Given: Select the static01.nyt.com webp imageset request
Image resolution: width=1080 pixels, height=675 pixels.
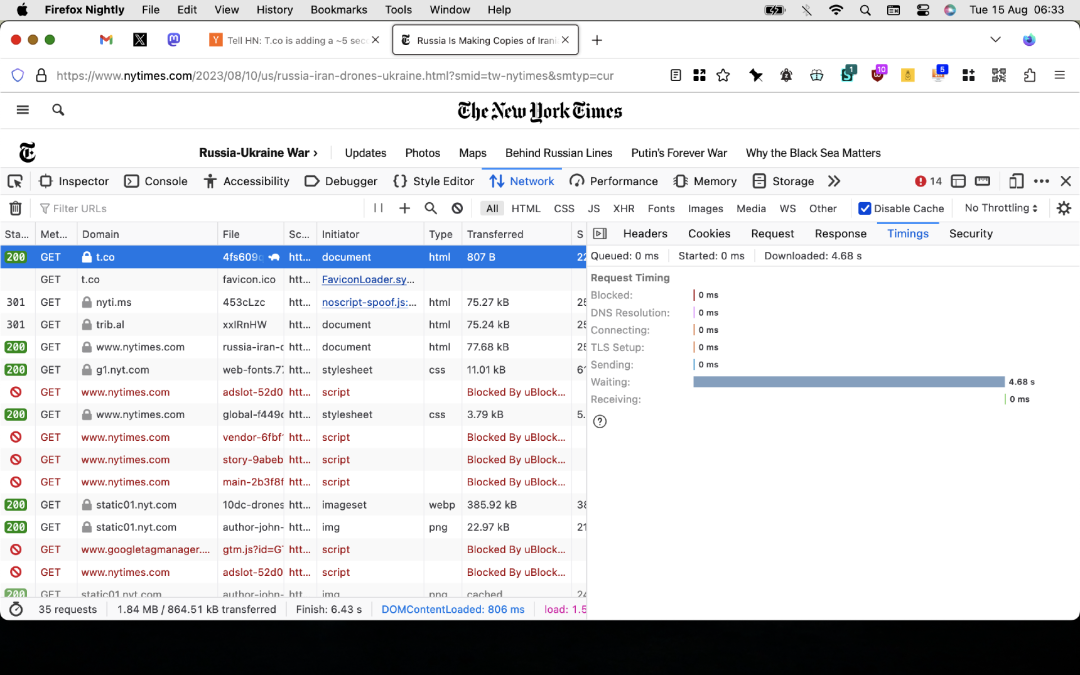Looking at the screenshot, I should [293, 505].
